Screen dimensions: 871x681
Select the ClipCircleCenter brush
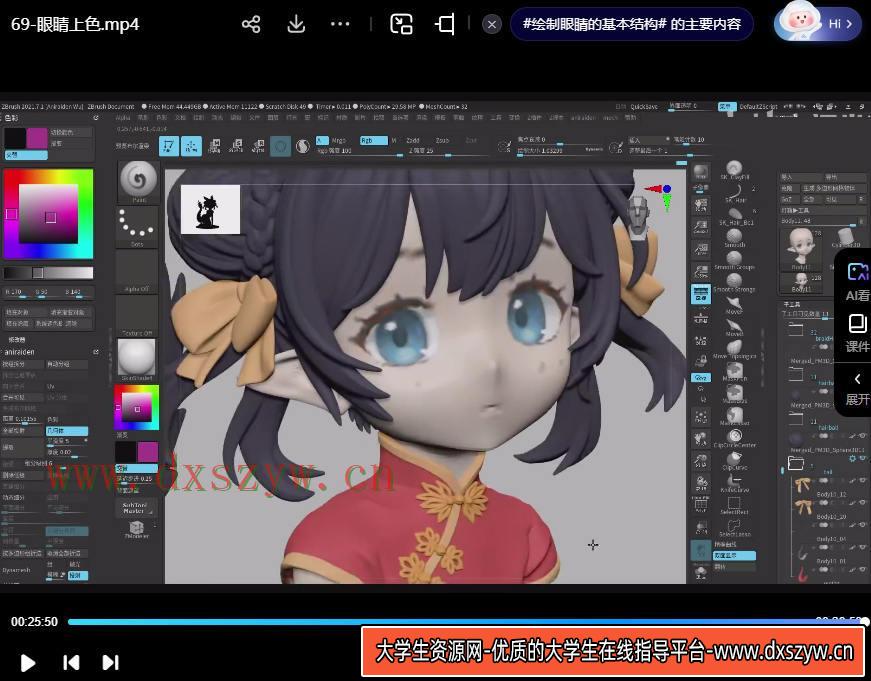pyautogui.click(x=734, y=437)
